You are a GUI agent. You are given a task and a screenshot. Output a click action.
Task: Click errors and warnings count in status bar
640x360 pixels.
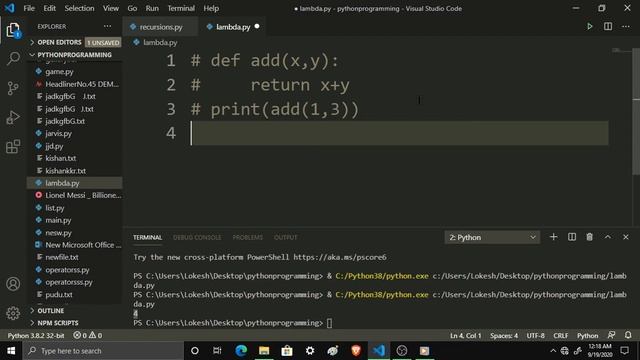(87, 336)
